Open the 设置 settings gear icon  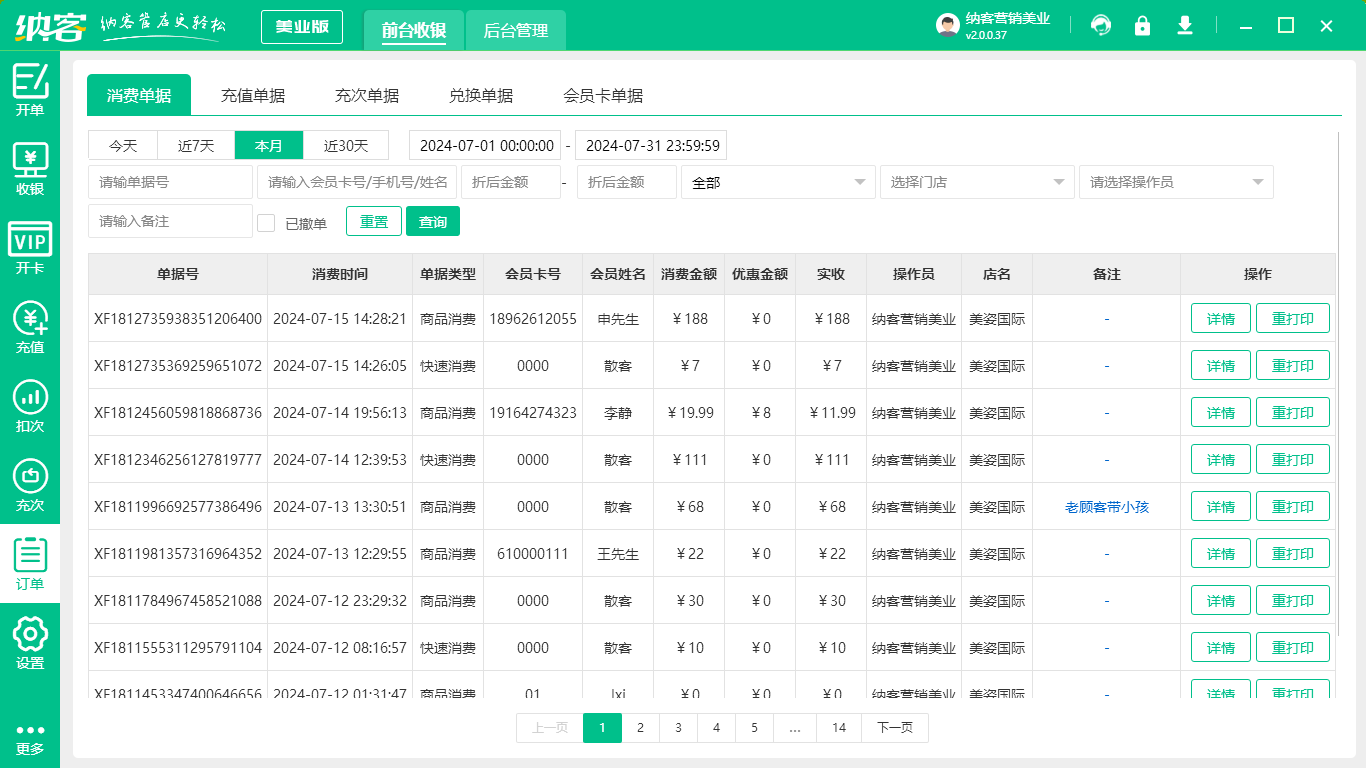point(30,643)
